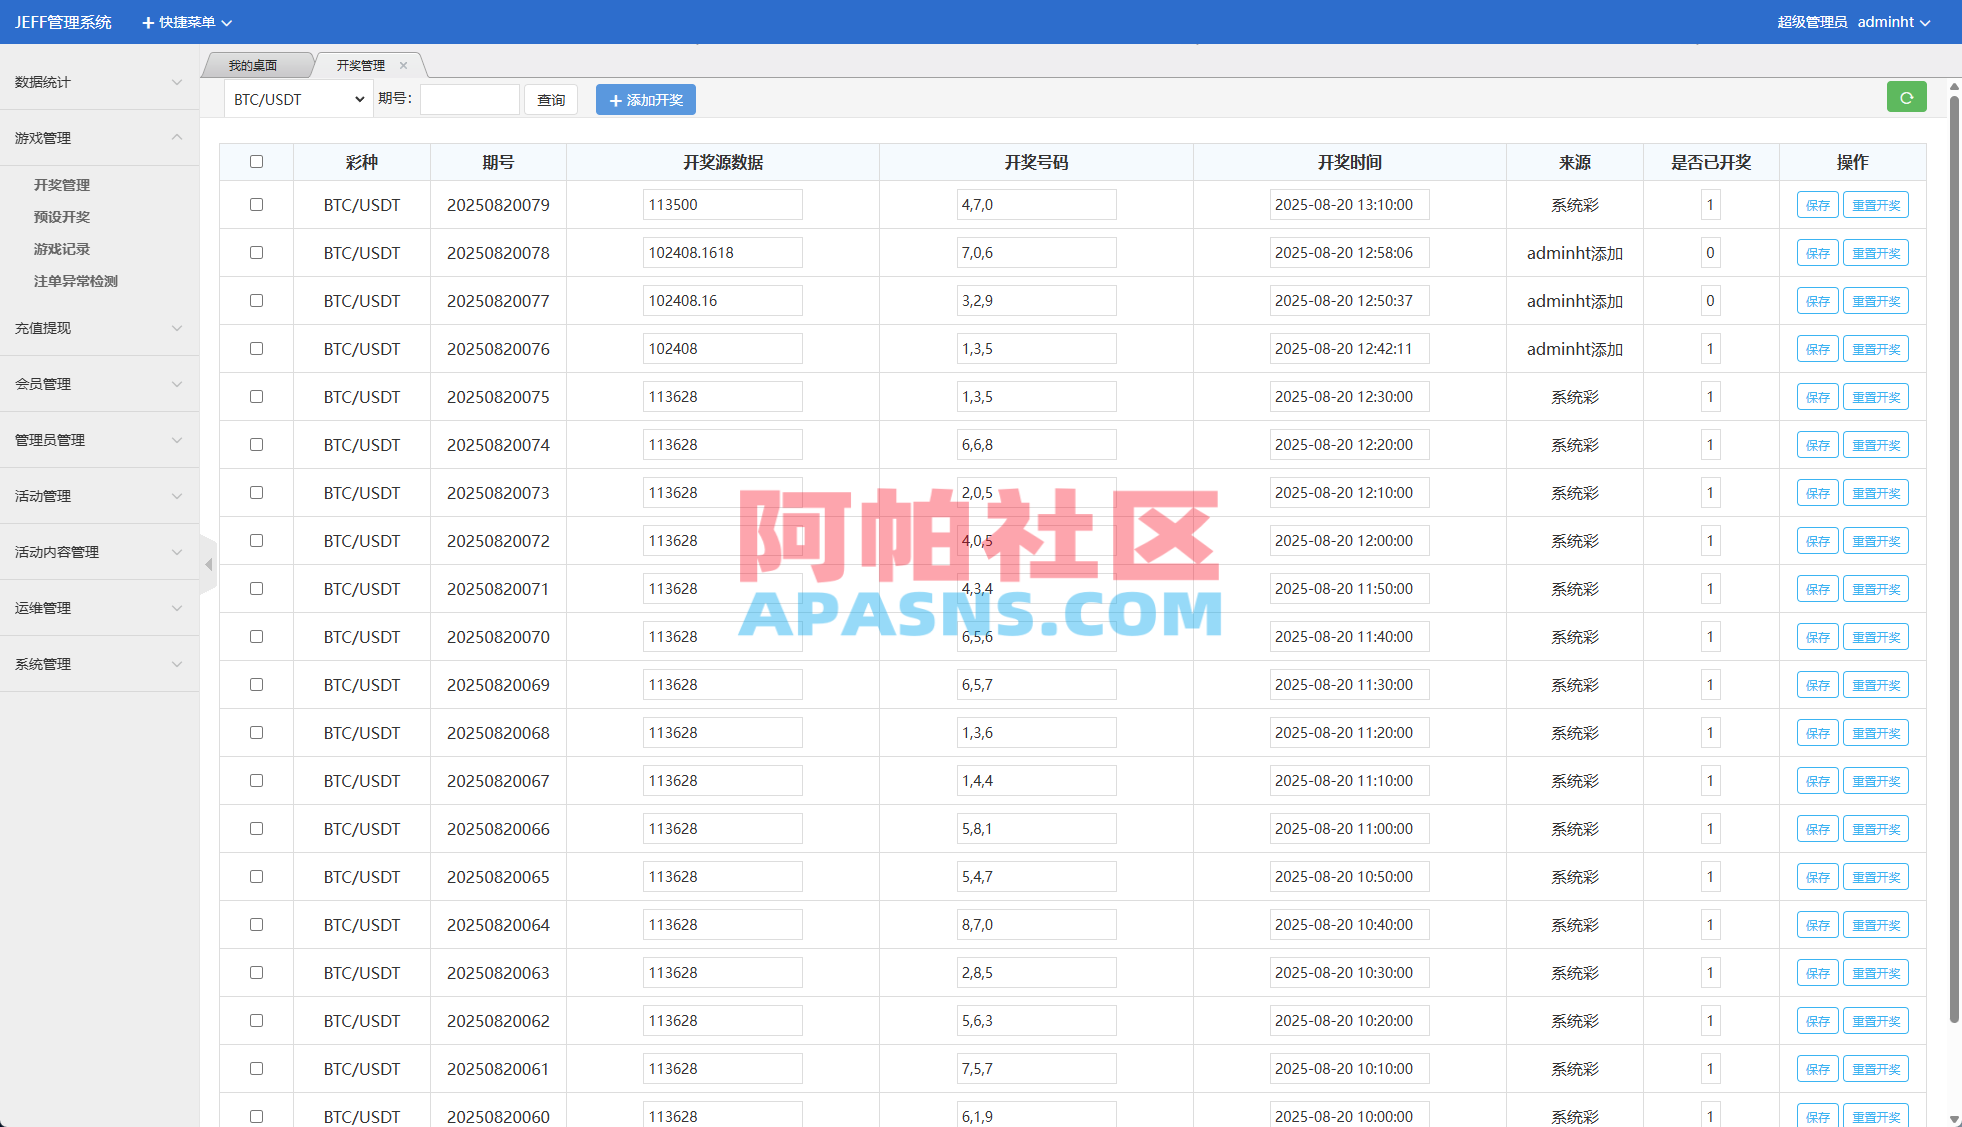Open 注单异常检测 from the sidebar

(74, 281)
